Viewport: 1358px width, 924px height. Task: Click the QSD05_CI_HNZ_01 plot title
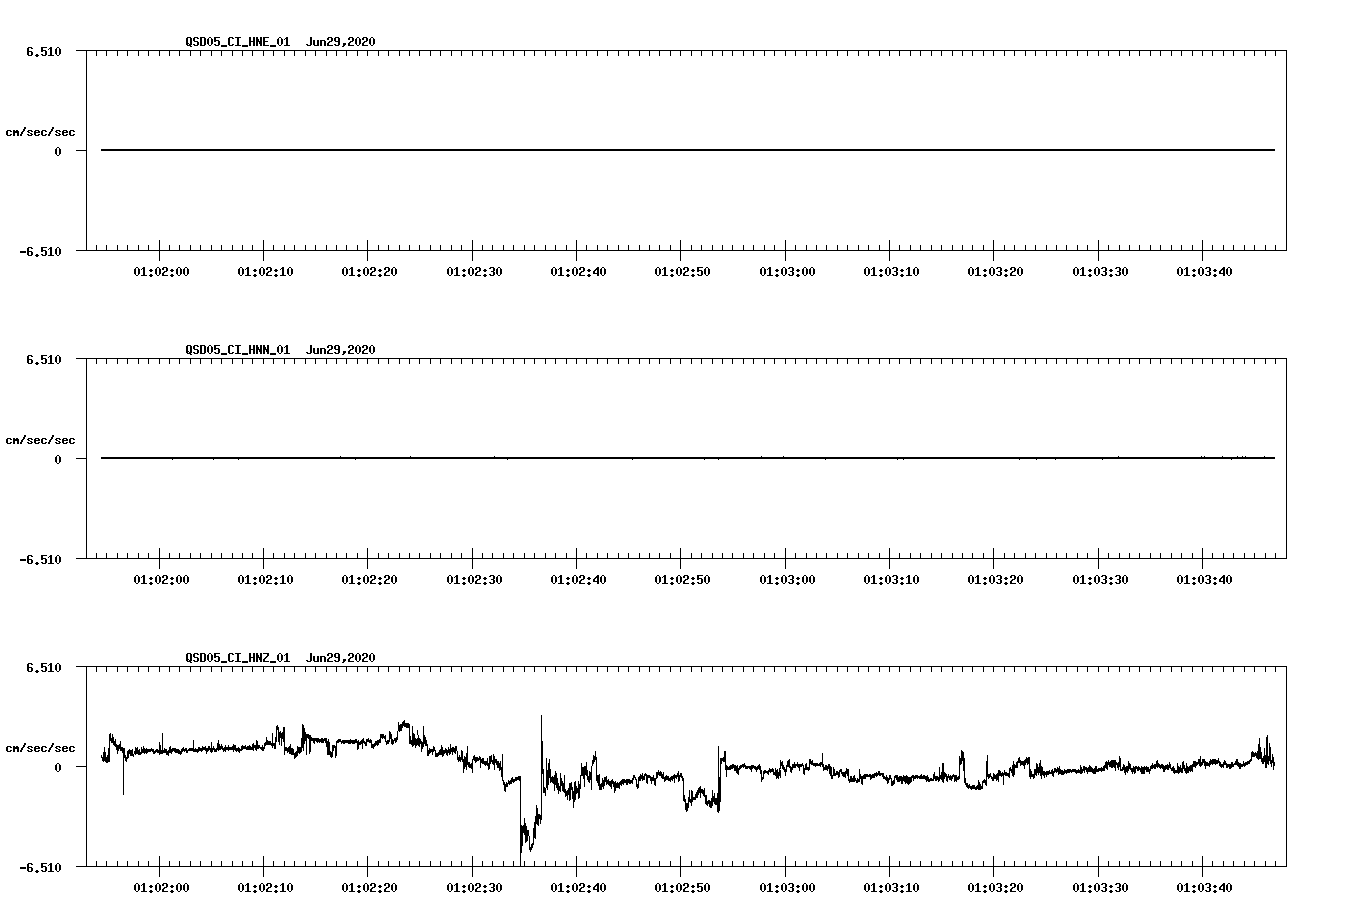[237, 658]
